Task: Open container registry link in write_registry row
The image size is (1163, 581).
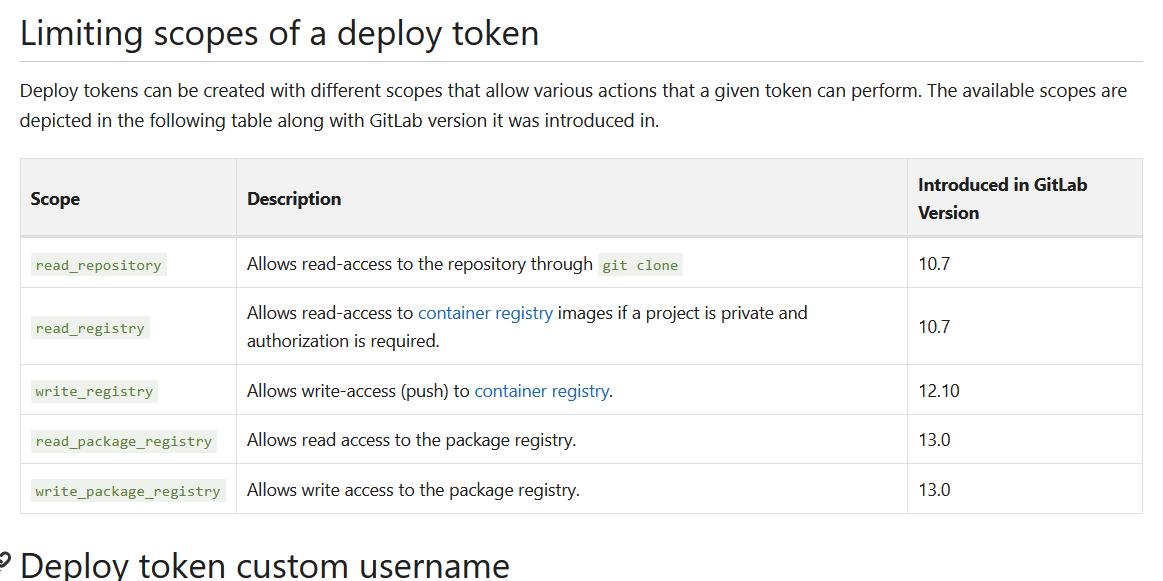Action: pyautogui.click(x=541, y=391)
